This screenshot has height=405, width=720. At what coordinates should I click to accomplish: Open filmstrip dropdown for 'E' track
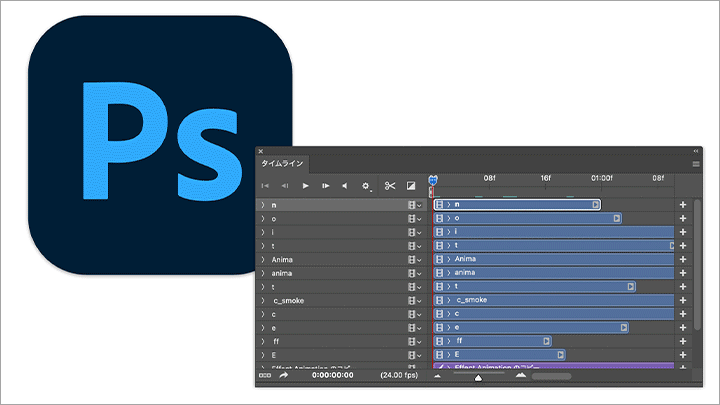point(415,355)
